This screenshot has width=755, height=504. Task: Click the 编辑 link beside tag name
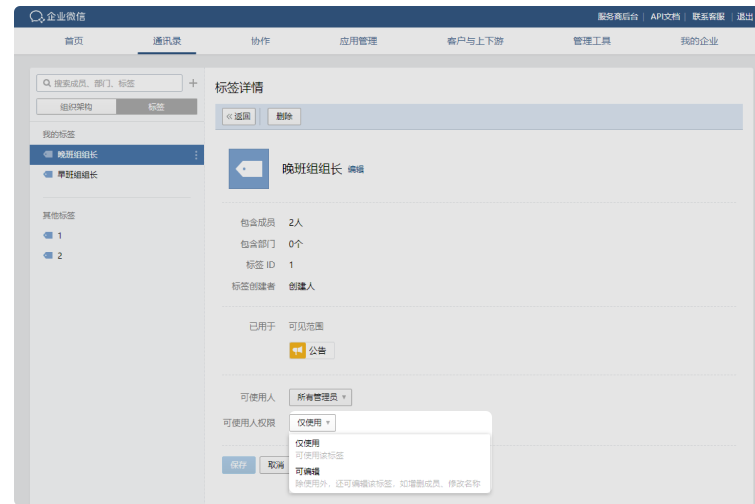tap(356, 170)
